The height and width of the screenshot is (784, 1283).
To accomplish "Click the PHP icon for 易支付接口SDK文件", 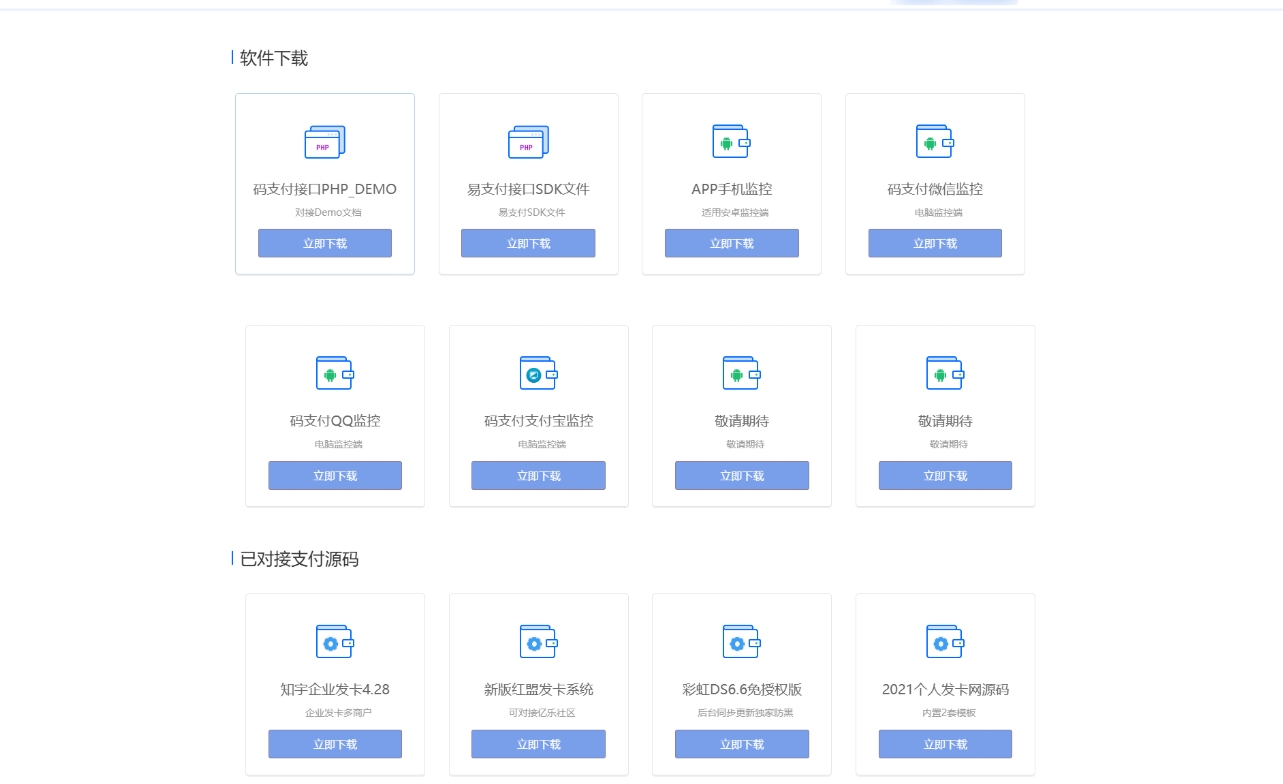I will point(528,142).
